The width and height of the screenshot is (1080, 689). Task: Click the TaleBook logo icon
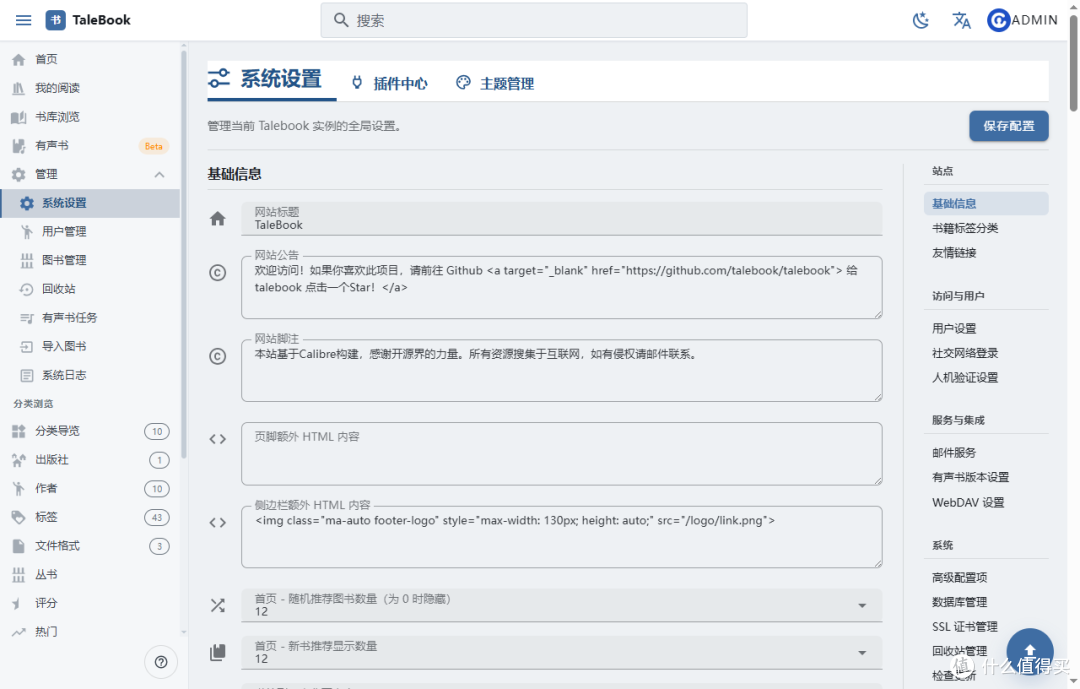56,20
